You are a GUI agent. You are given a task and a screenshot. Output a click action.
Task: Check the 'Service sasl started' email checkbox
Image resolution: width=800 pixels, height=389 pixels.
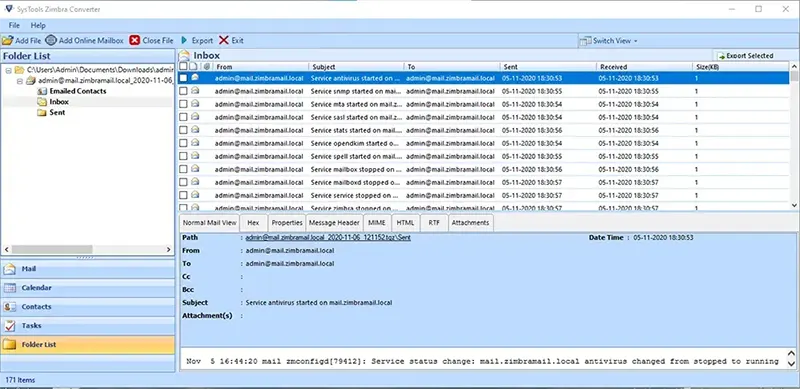[183, 117]
